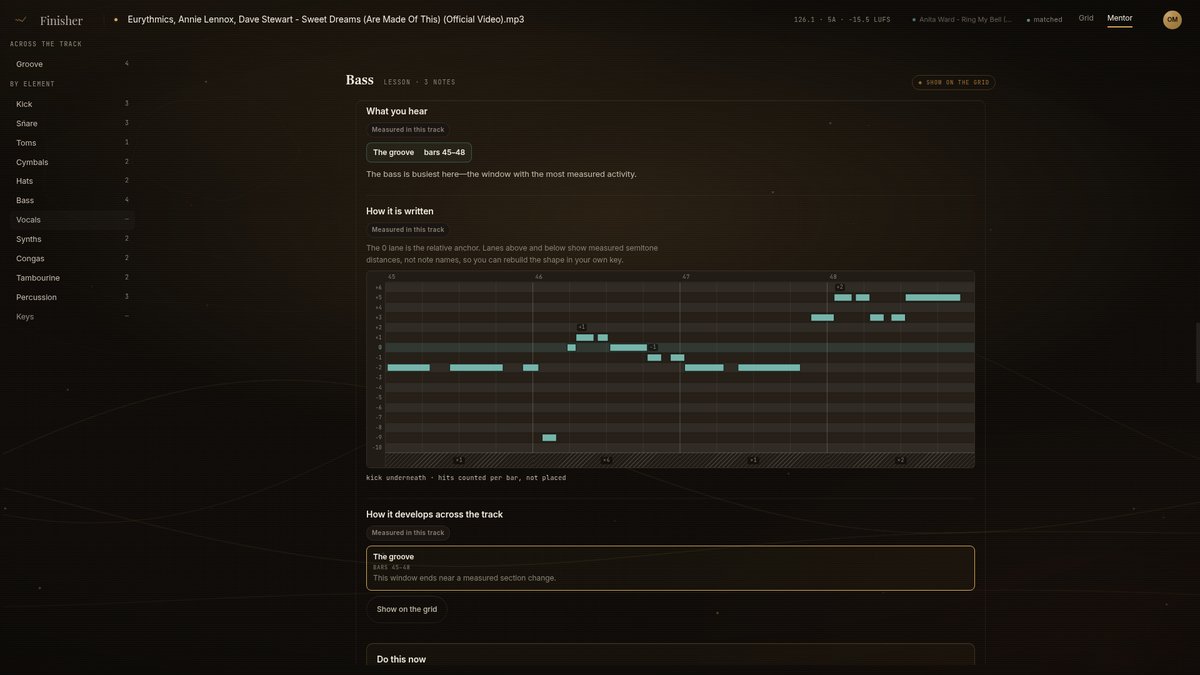The image size is (1200, 675).
Task: Open the Do this now card
Action: pyautogui.click(x=670, y=655)
